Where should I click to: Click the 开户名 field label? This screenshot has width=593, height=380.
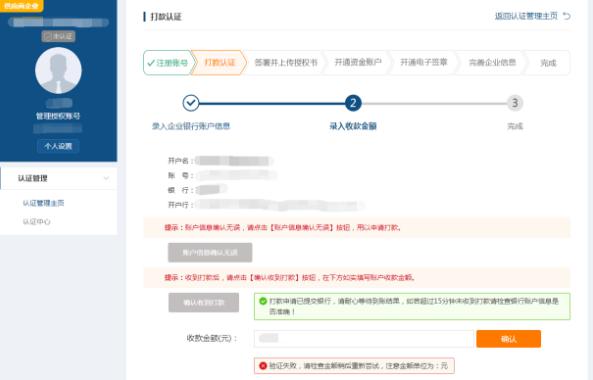(x=180, y=161)
